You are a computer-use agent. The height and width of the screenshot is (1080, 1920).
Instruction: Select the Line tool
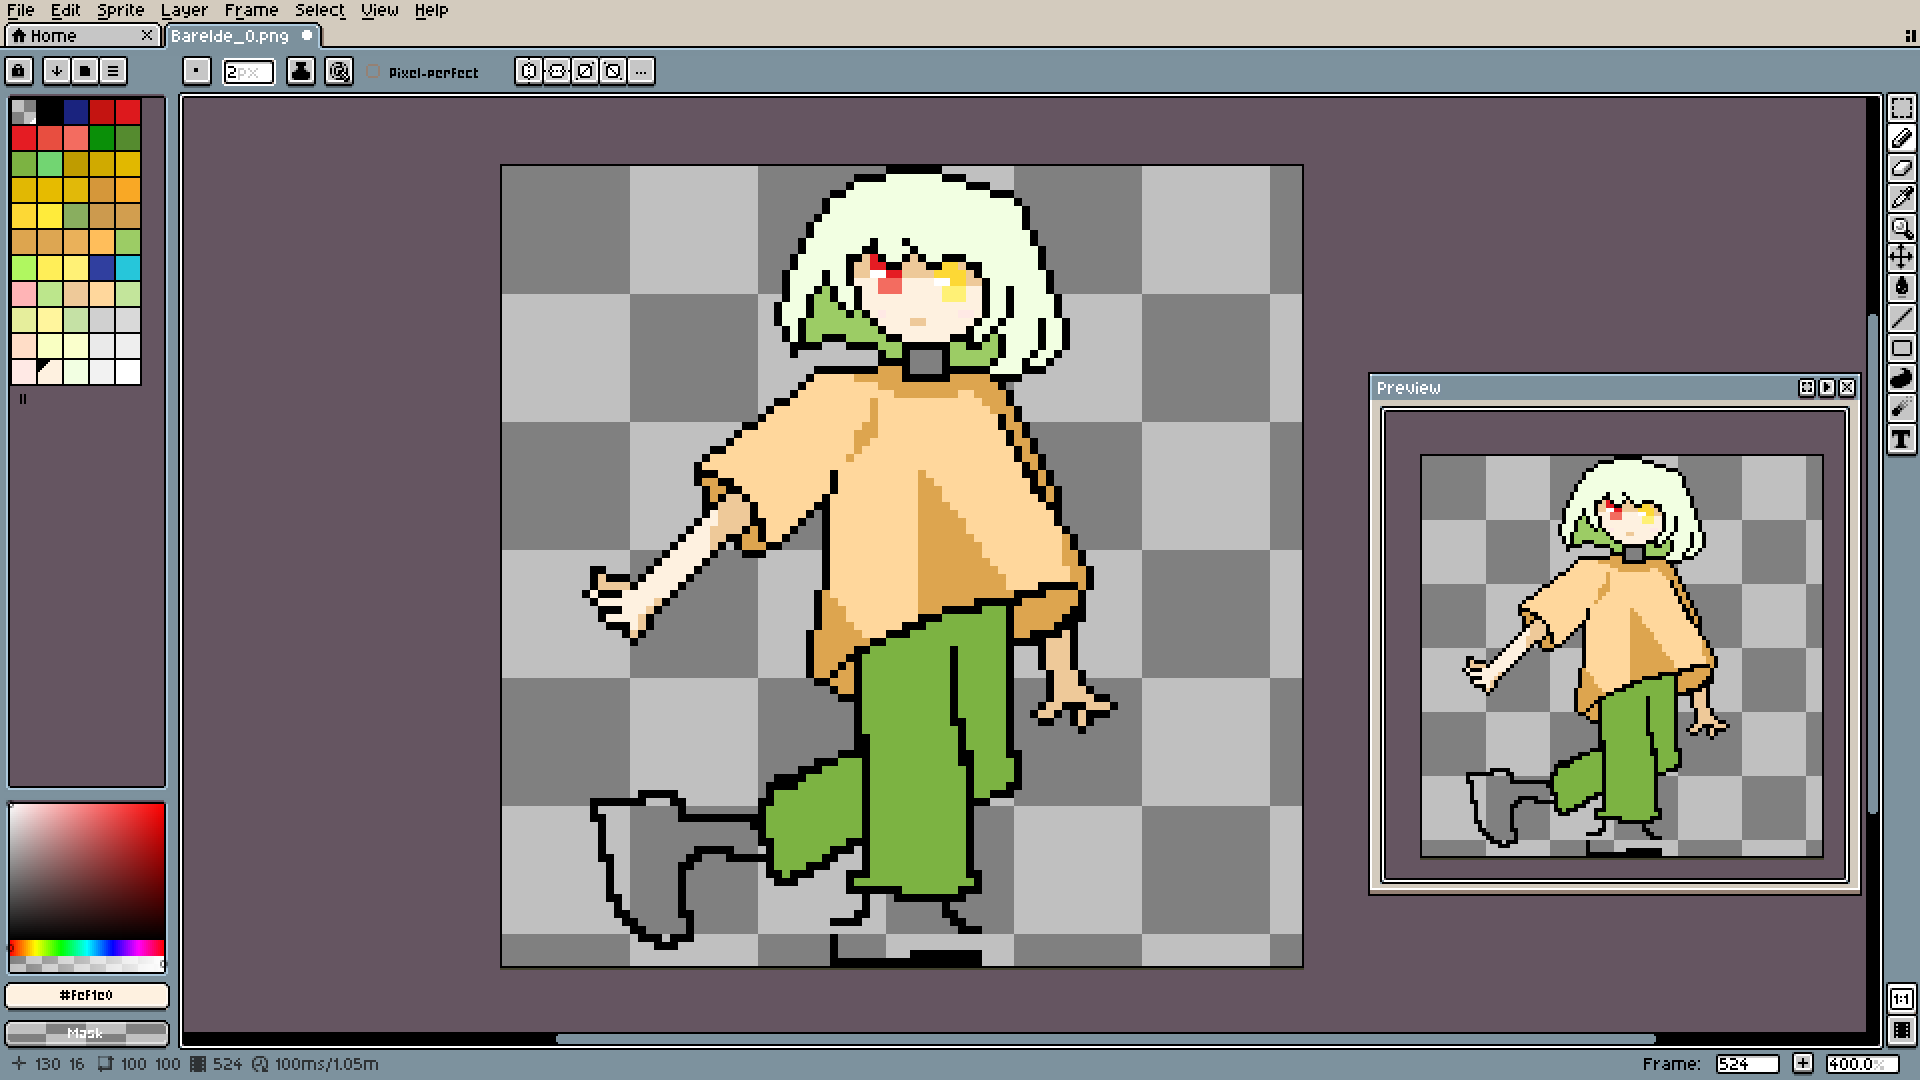click(x=1901, y=318)
